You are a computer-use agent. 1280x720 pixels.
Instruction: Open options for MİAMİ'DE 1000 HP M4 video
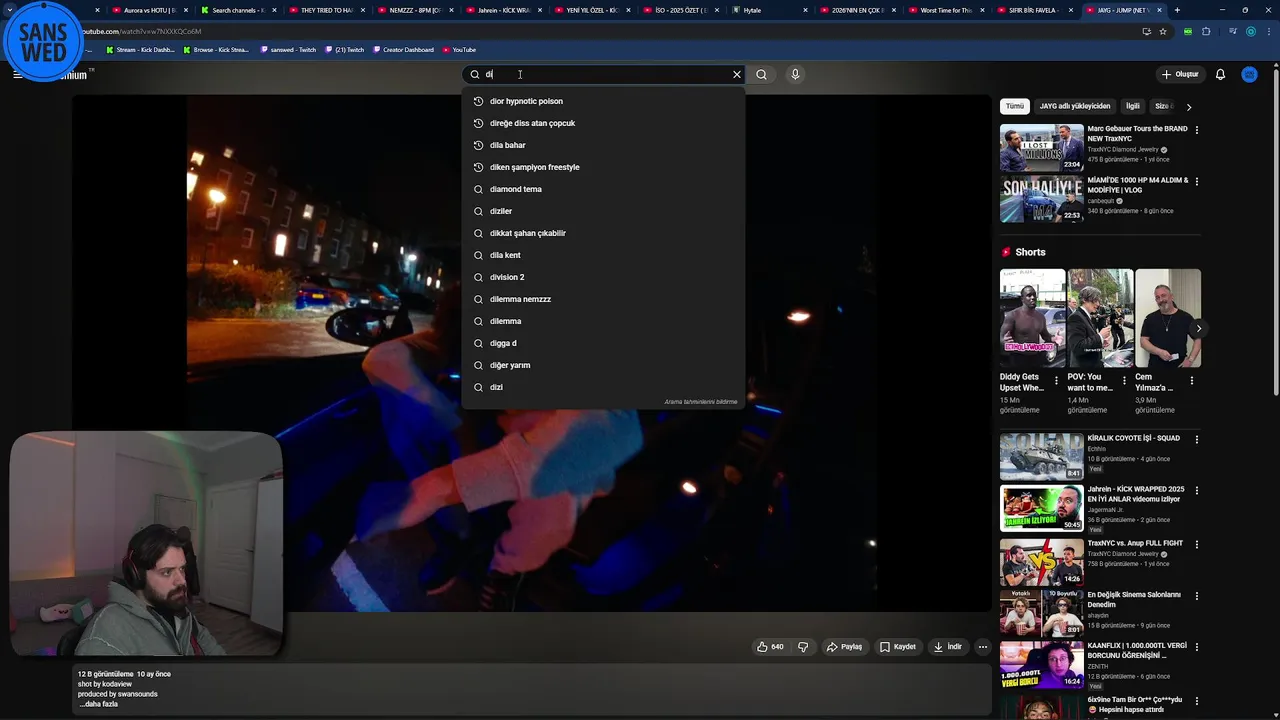click(1197, 182)
